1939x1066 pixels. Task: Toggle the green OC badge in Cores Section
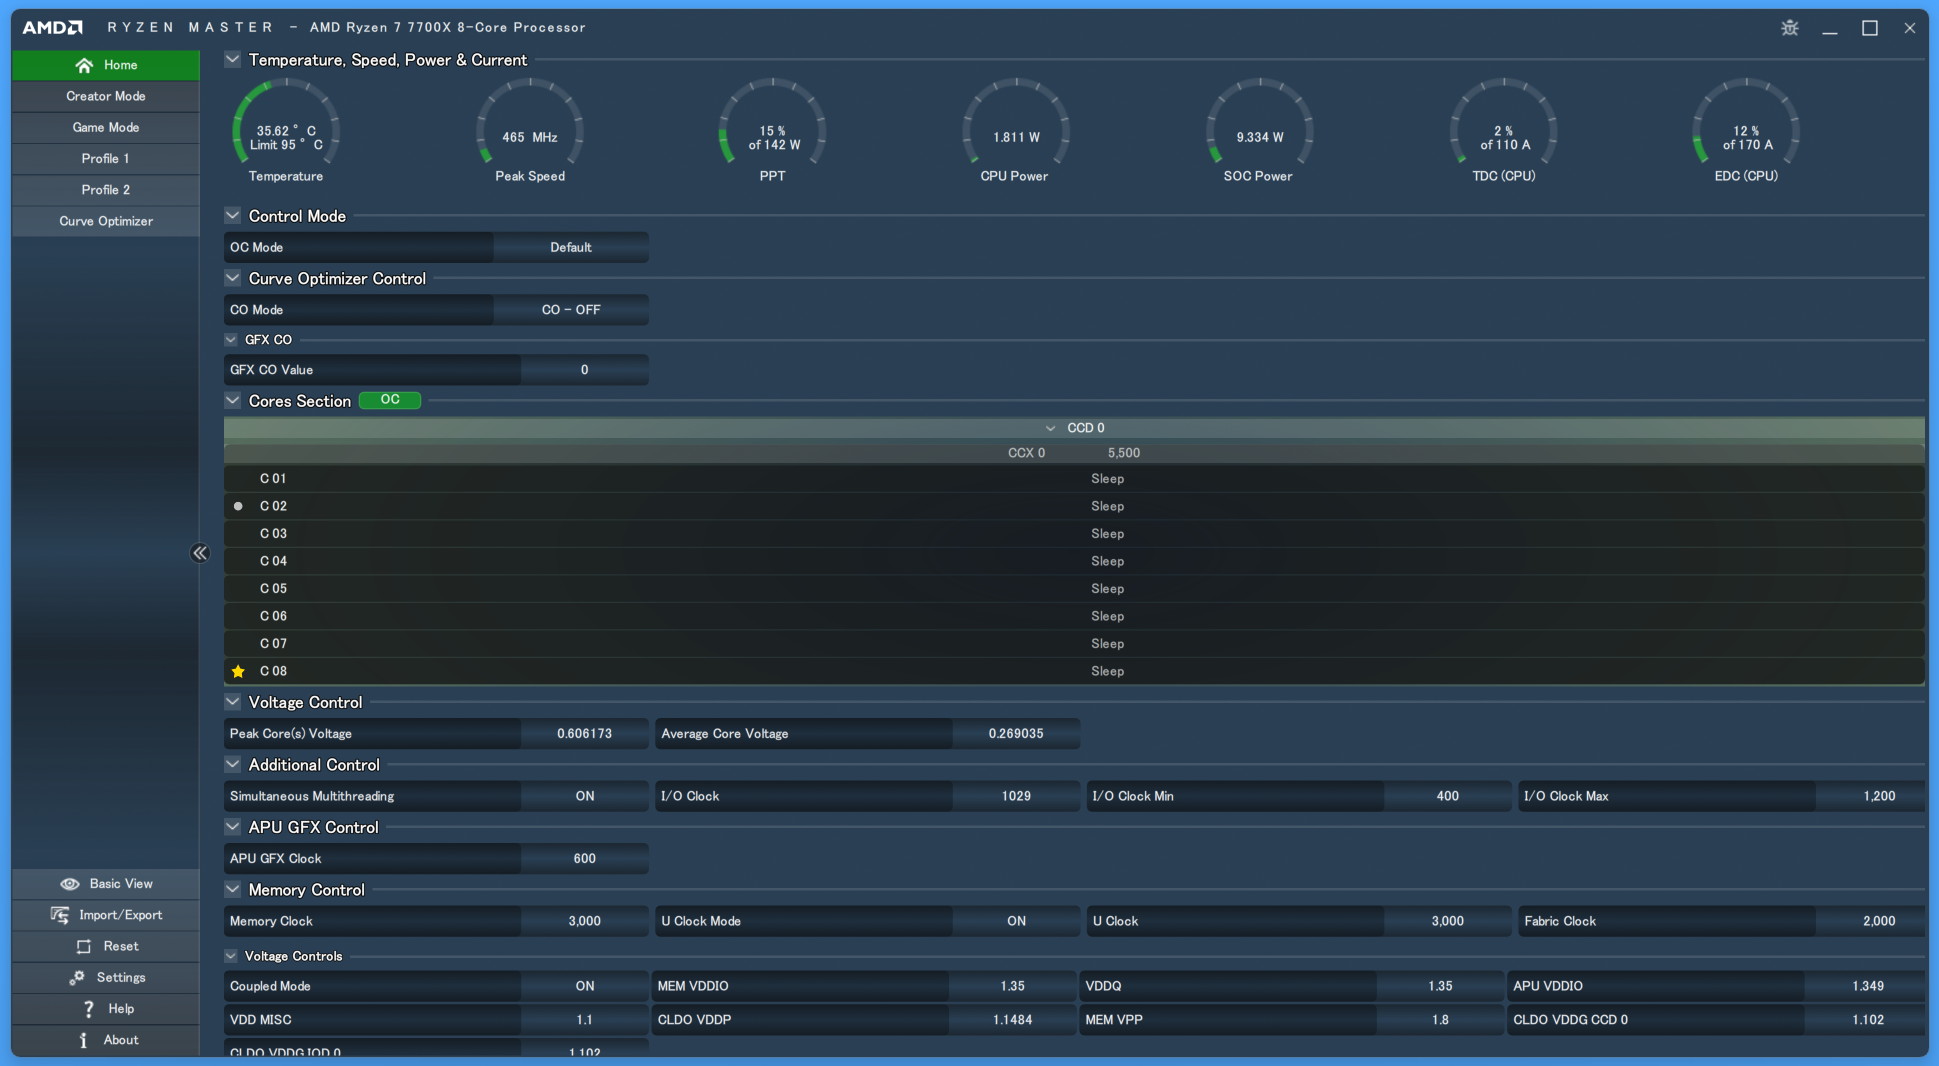390,400
